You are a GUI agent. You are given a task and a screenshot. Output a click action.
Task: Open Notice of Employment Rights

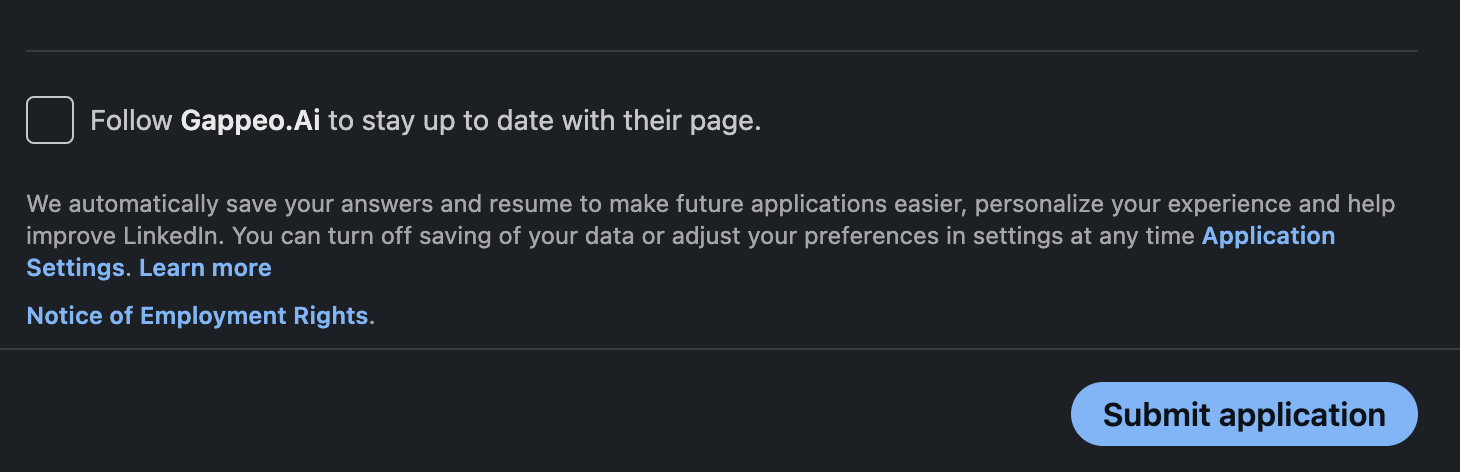tap(197, 316)
